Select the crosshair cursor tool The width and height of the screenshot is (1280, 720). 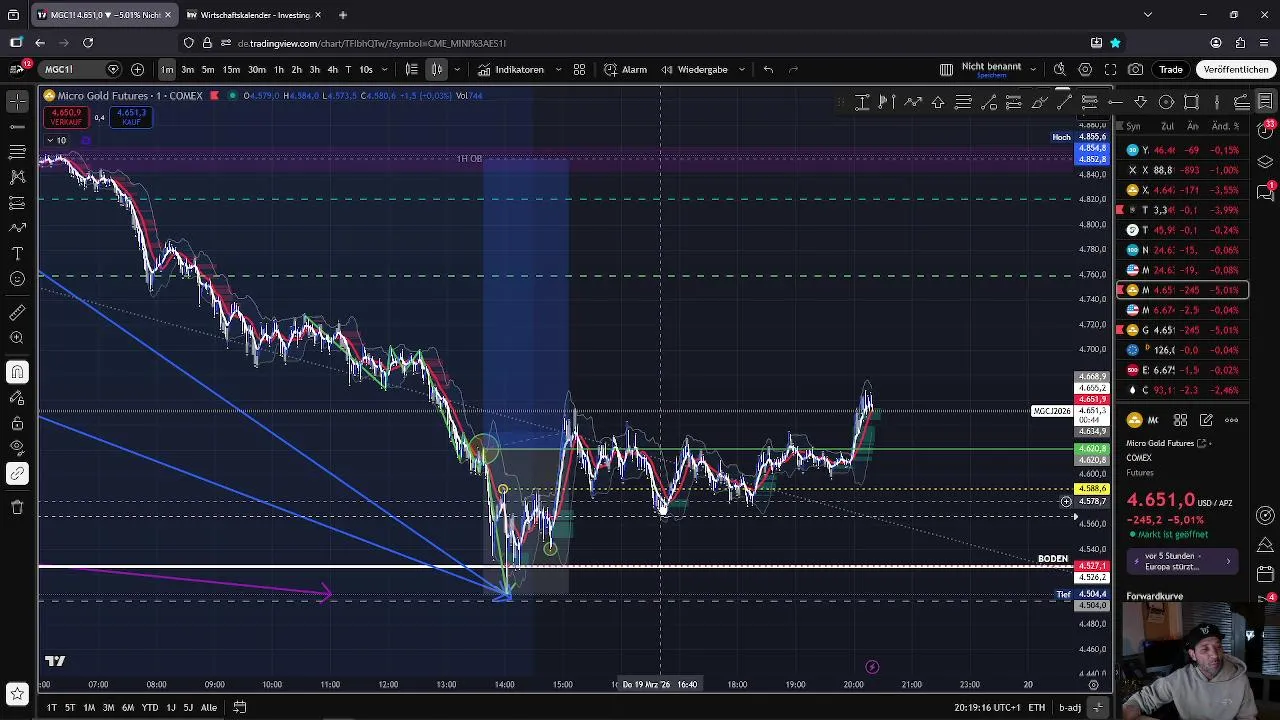pyautogui.click(x=17, y=101)
